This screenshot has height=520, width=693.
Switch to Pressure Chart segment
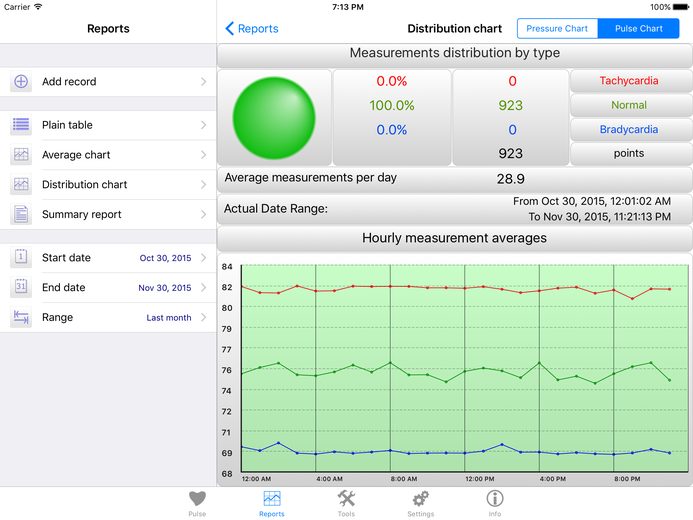[557, 28]
